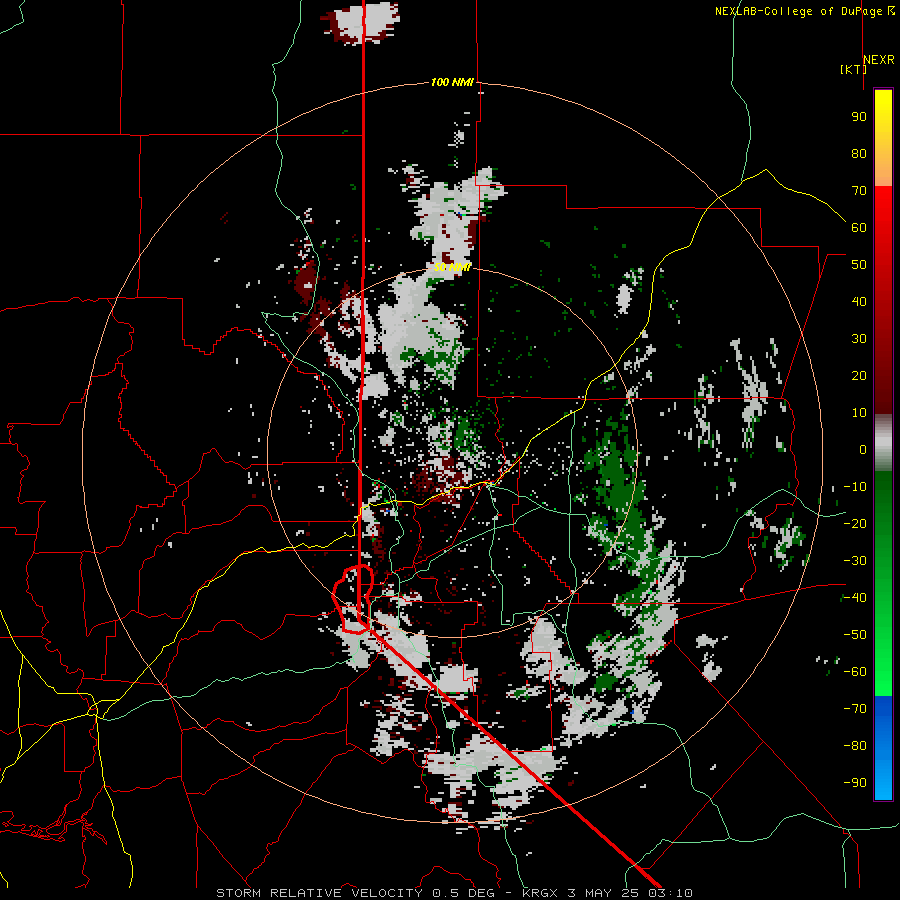Click the -50 scale label
The image size is (900, 900).
pos(855,635)
